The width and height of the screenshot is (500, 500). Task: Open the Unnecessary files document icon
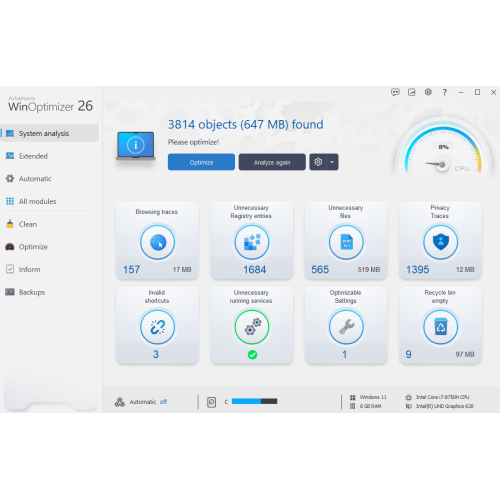[346, 242]
